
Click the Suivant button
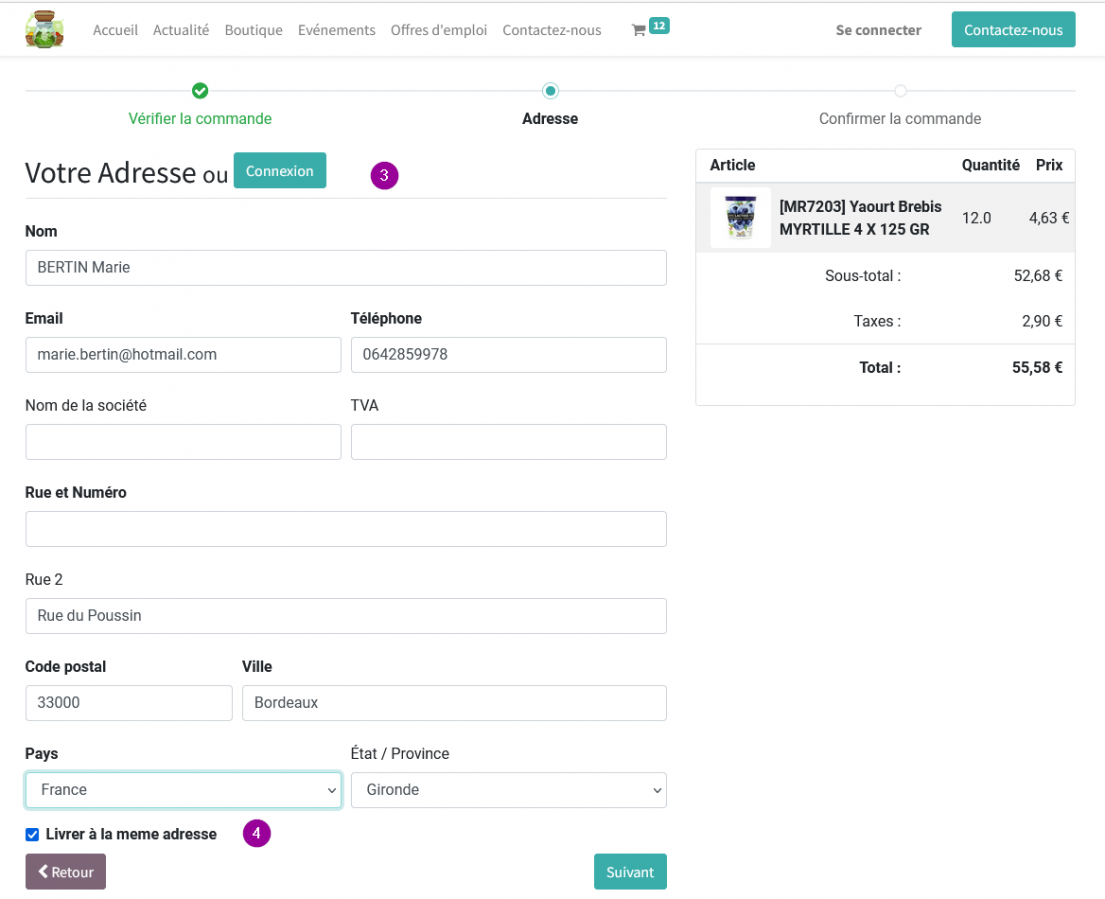click(630, 872)
